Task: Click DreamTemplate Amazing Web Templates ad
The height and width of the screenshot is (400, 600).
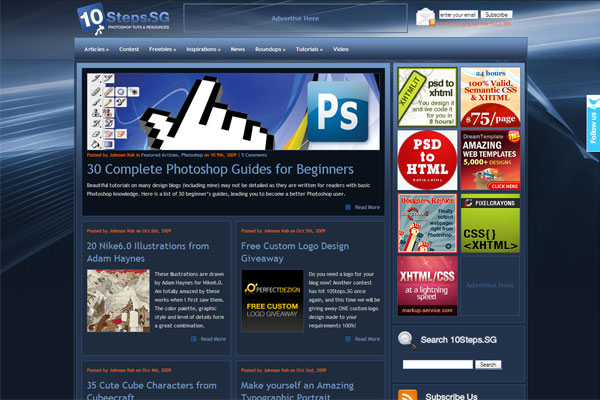Action: pyautogui.click(x=490, y=160)
